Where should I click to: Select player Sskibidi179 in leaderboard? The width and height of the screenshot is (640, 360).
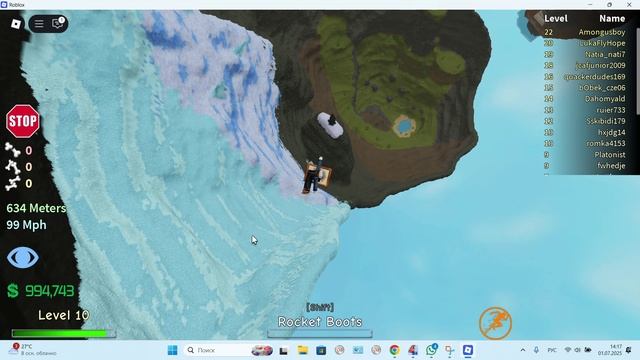pyautogui.click(x=606, y=121)
